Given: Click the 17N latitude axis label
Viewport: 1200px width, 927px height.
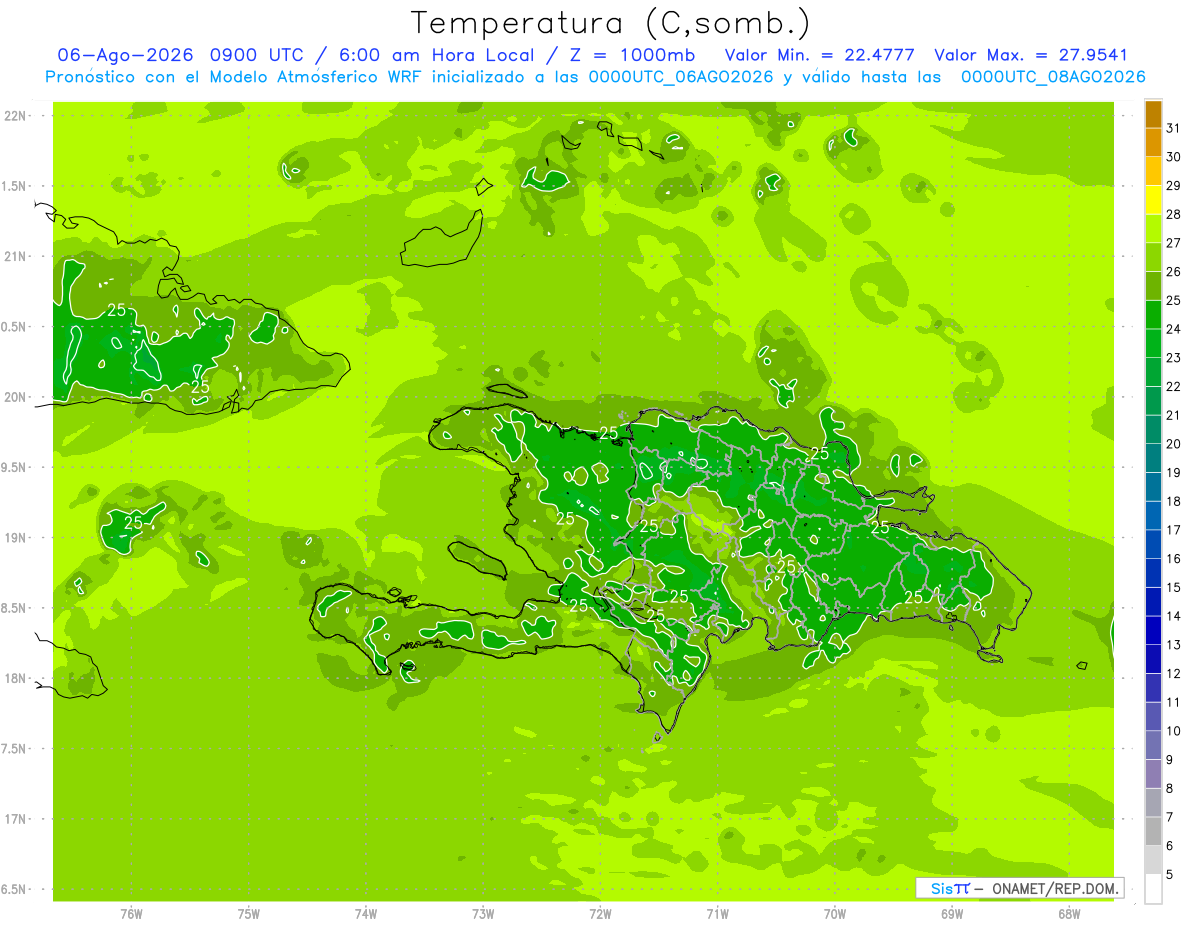Looking at the screenshot, I should click(x=17, y=819).
